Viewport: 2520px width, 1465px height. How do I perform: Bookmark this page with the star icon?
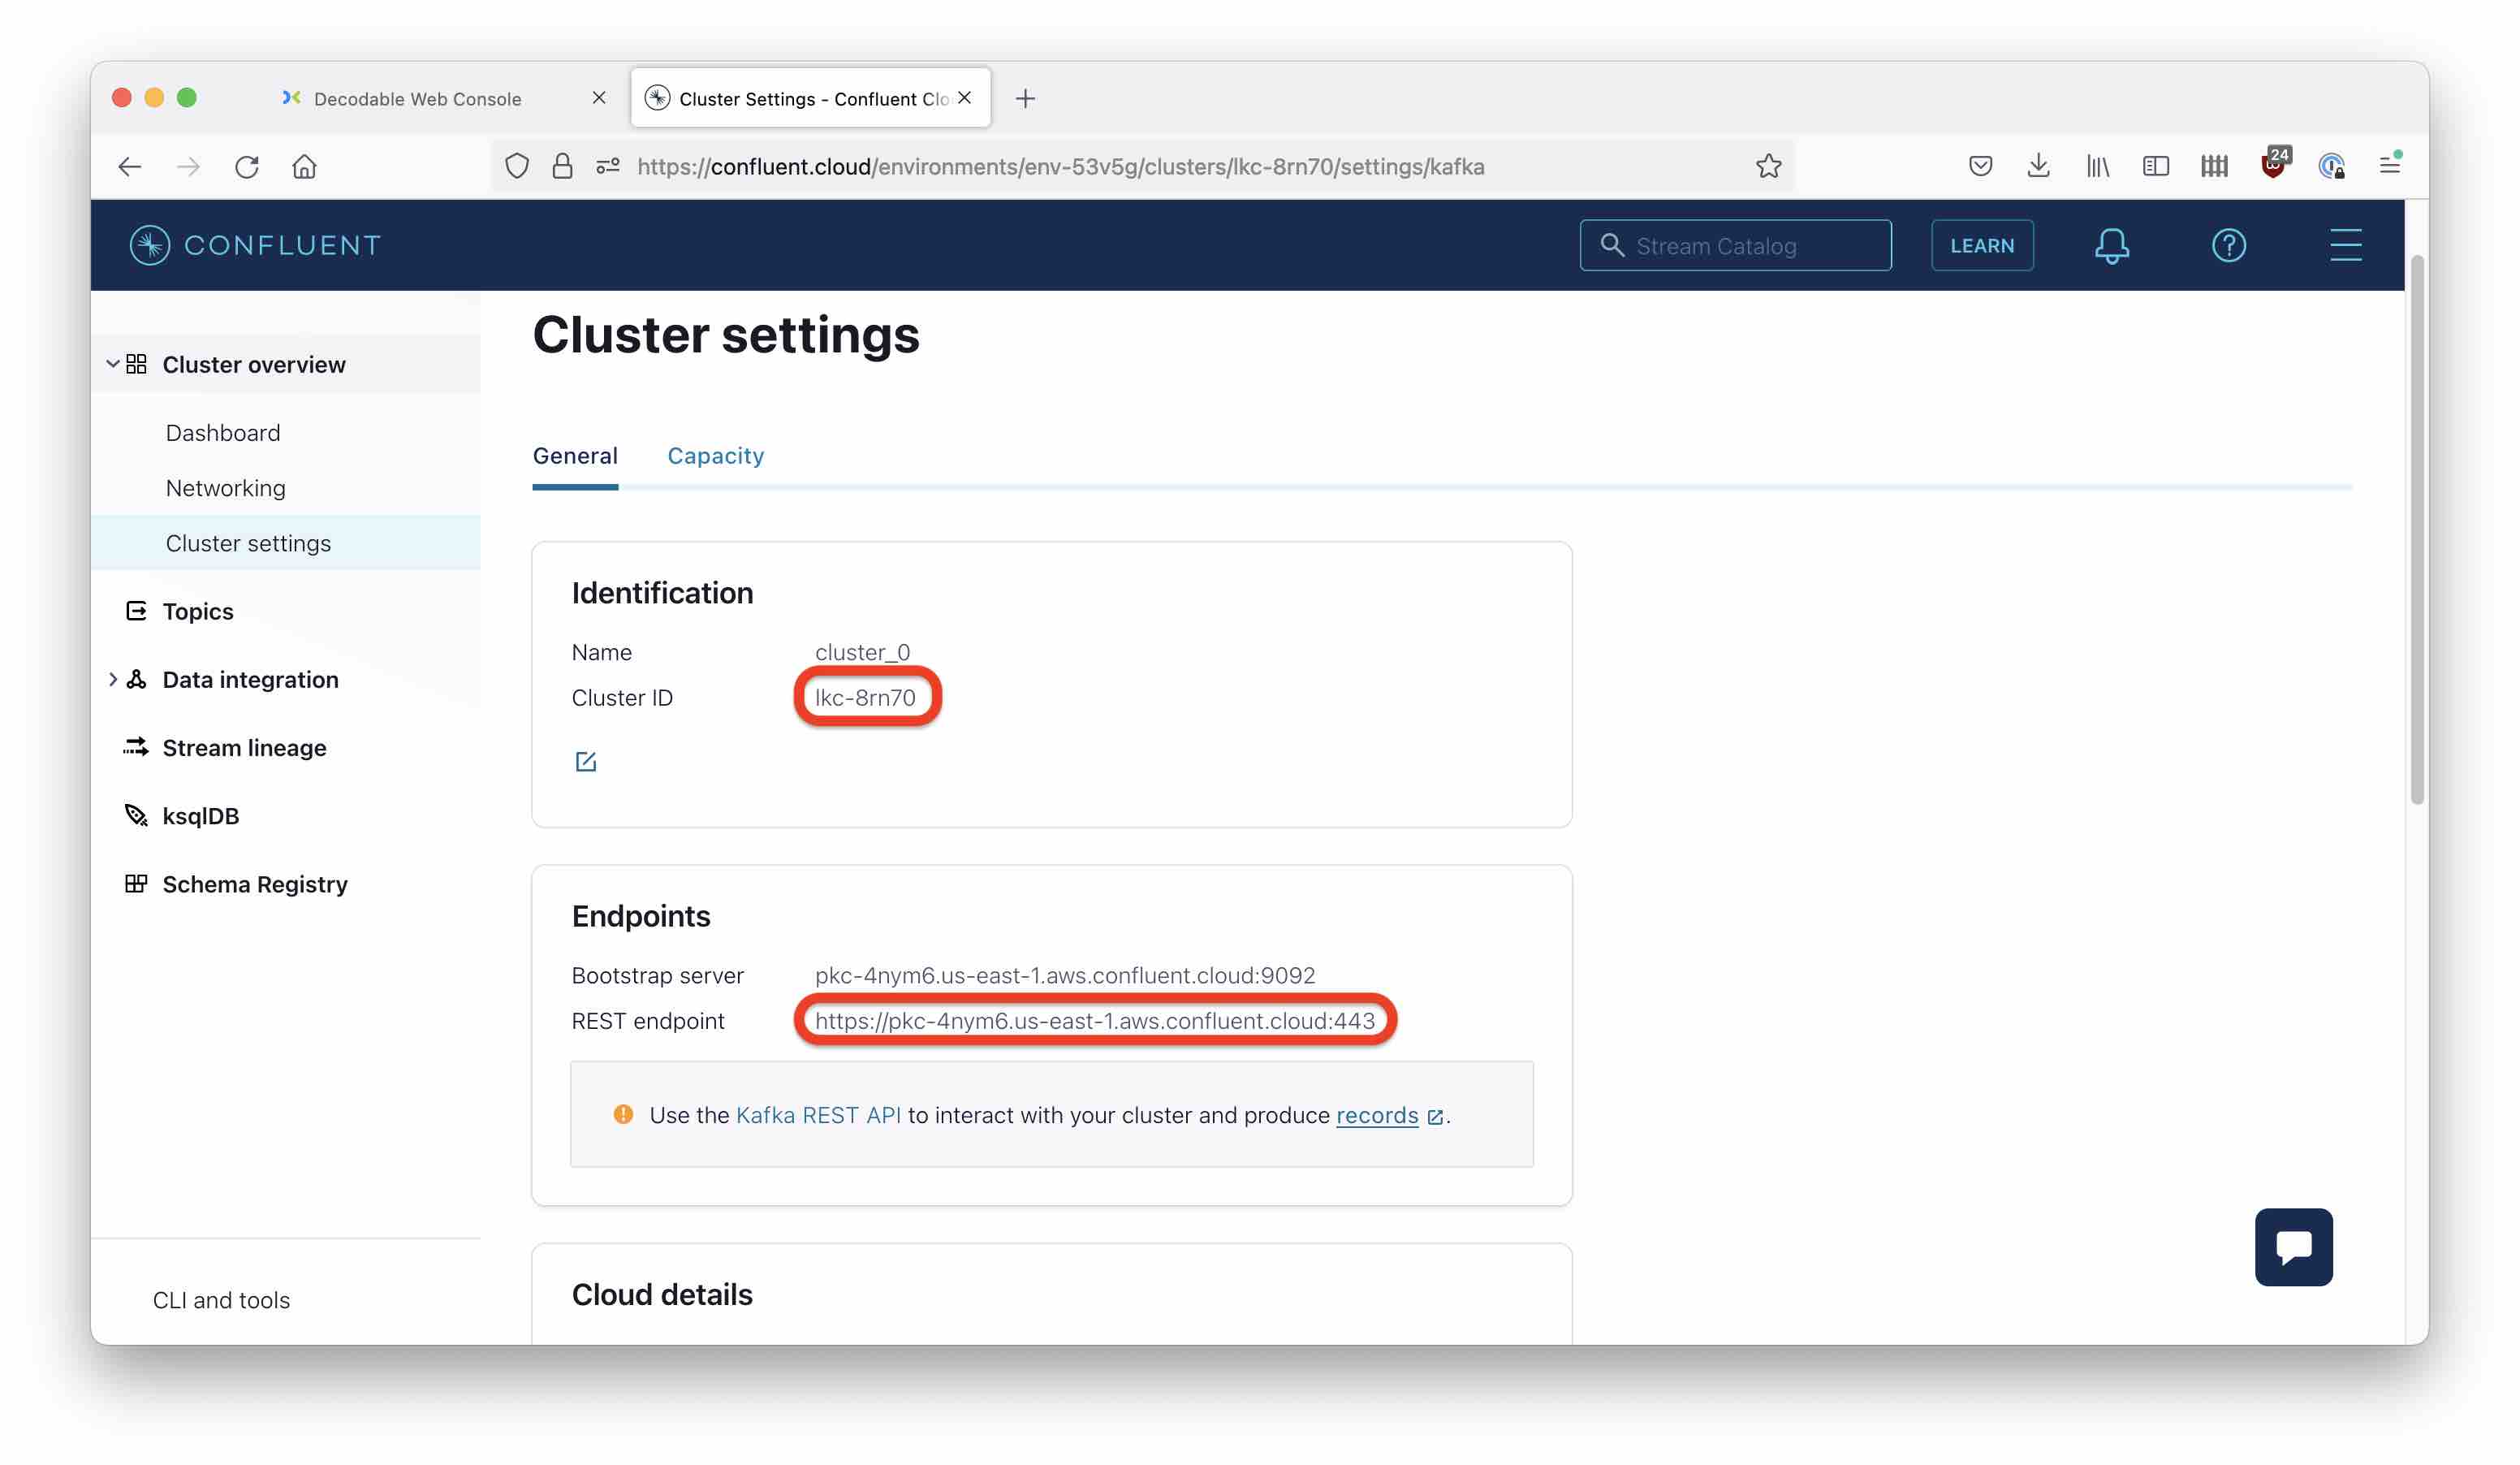pyautogui.click(x=1768, y=166)
